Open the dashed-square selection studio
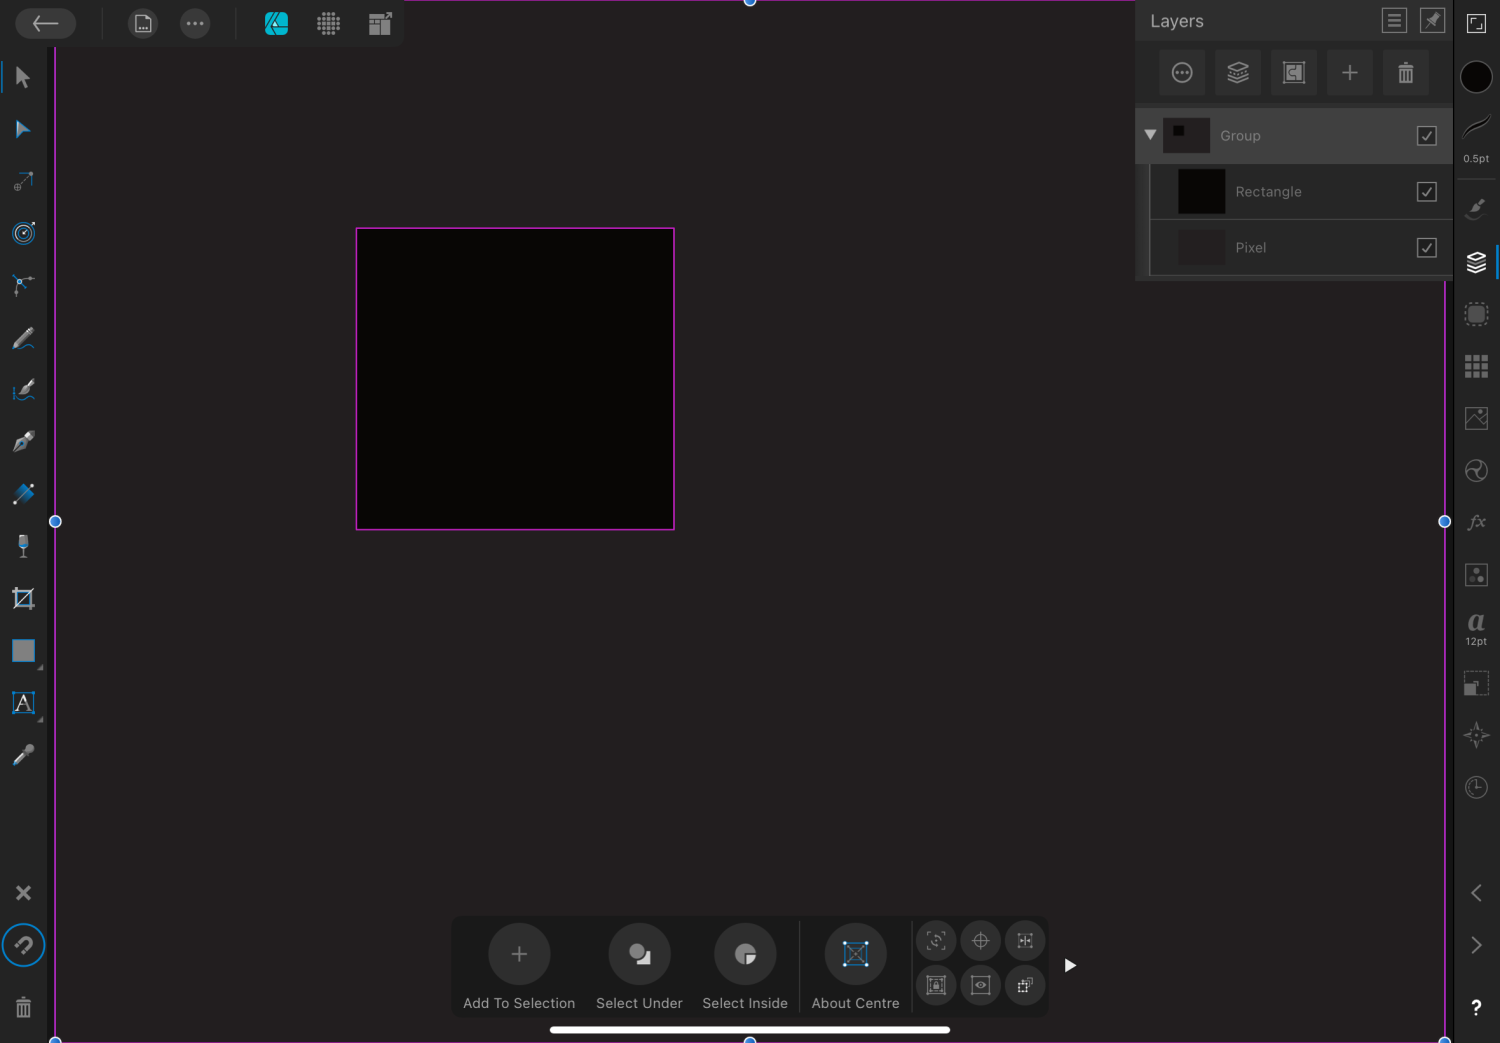Image resolution: width=1500 pixels, height=1043 pixels. point(1476,314)
